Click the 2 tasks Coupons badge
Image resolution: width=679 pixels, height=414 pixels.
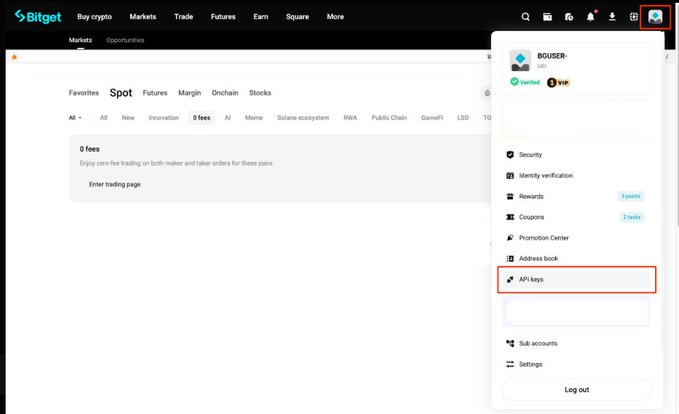click(631, 217)
